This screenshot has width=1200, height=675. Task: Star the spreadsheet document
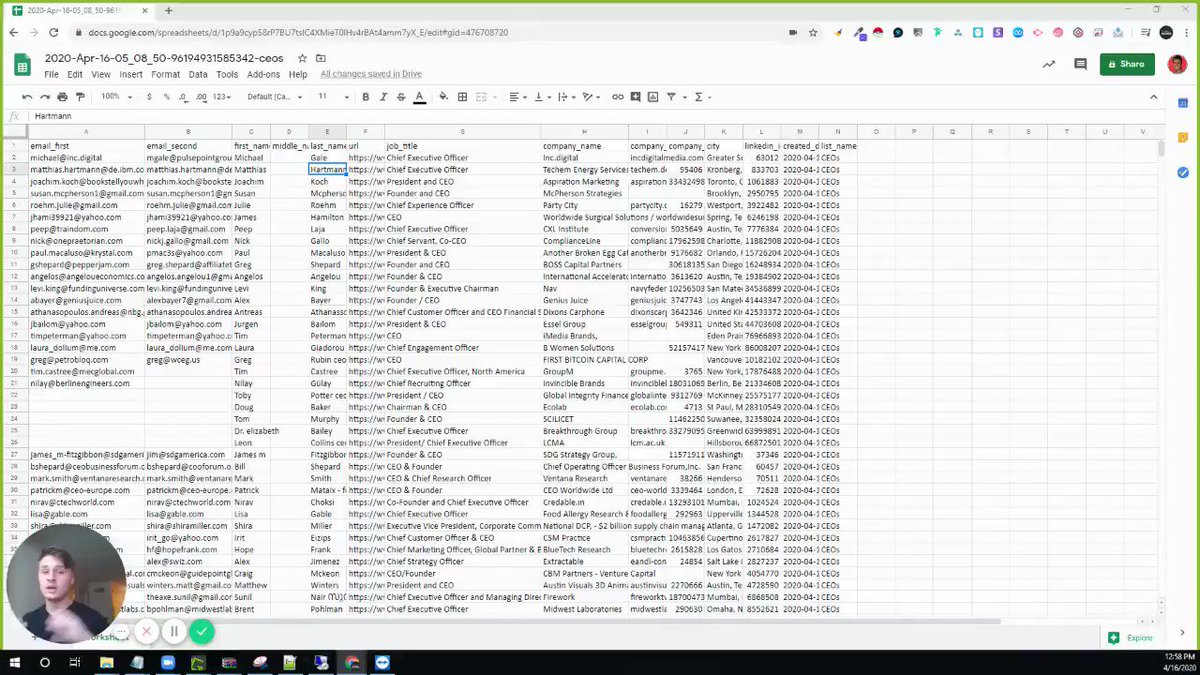(x=301, y=58)
